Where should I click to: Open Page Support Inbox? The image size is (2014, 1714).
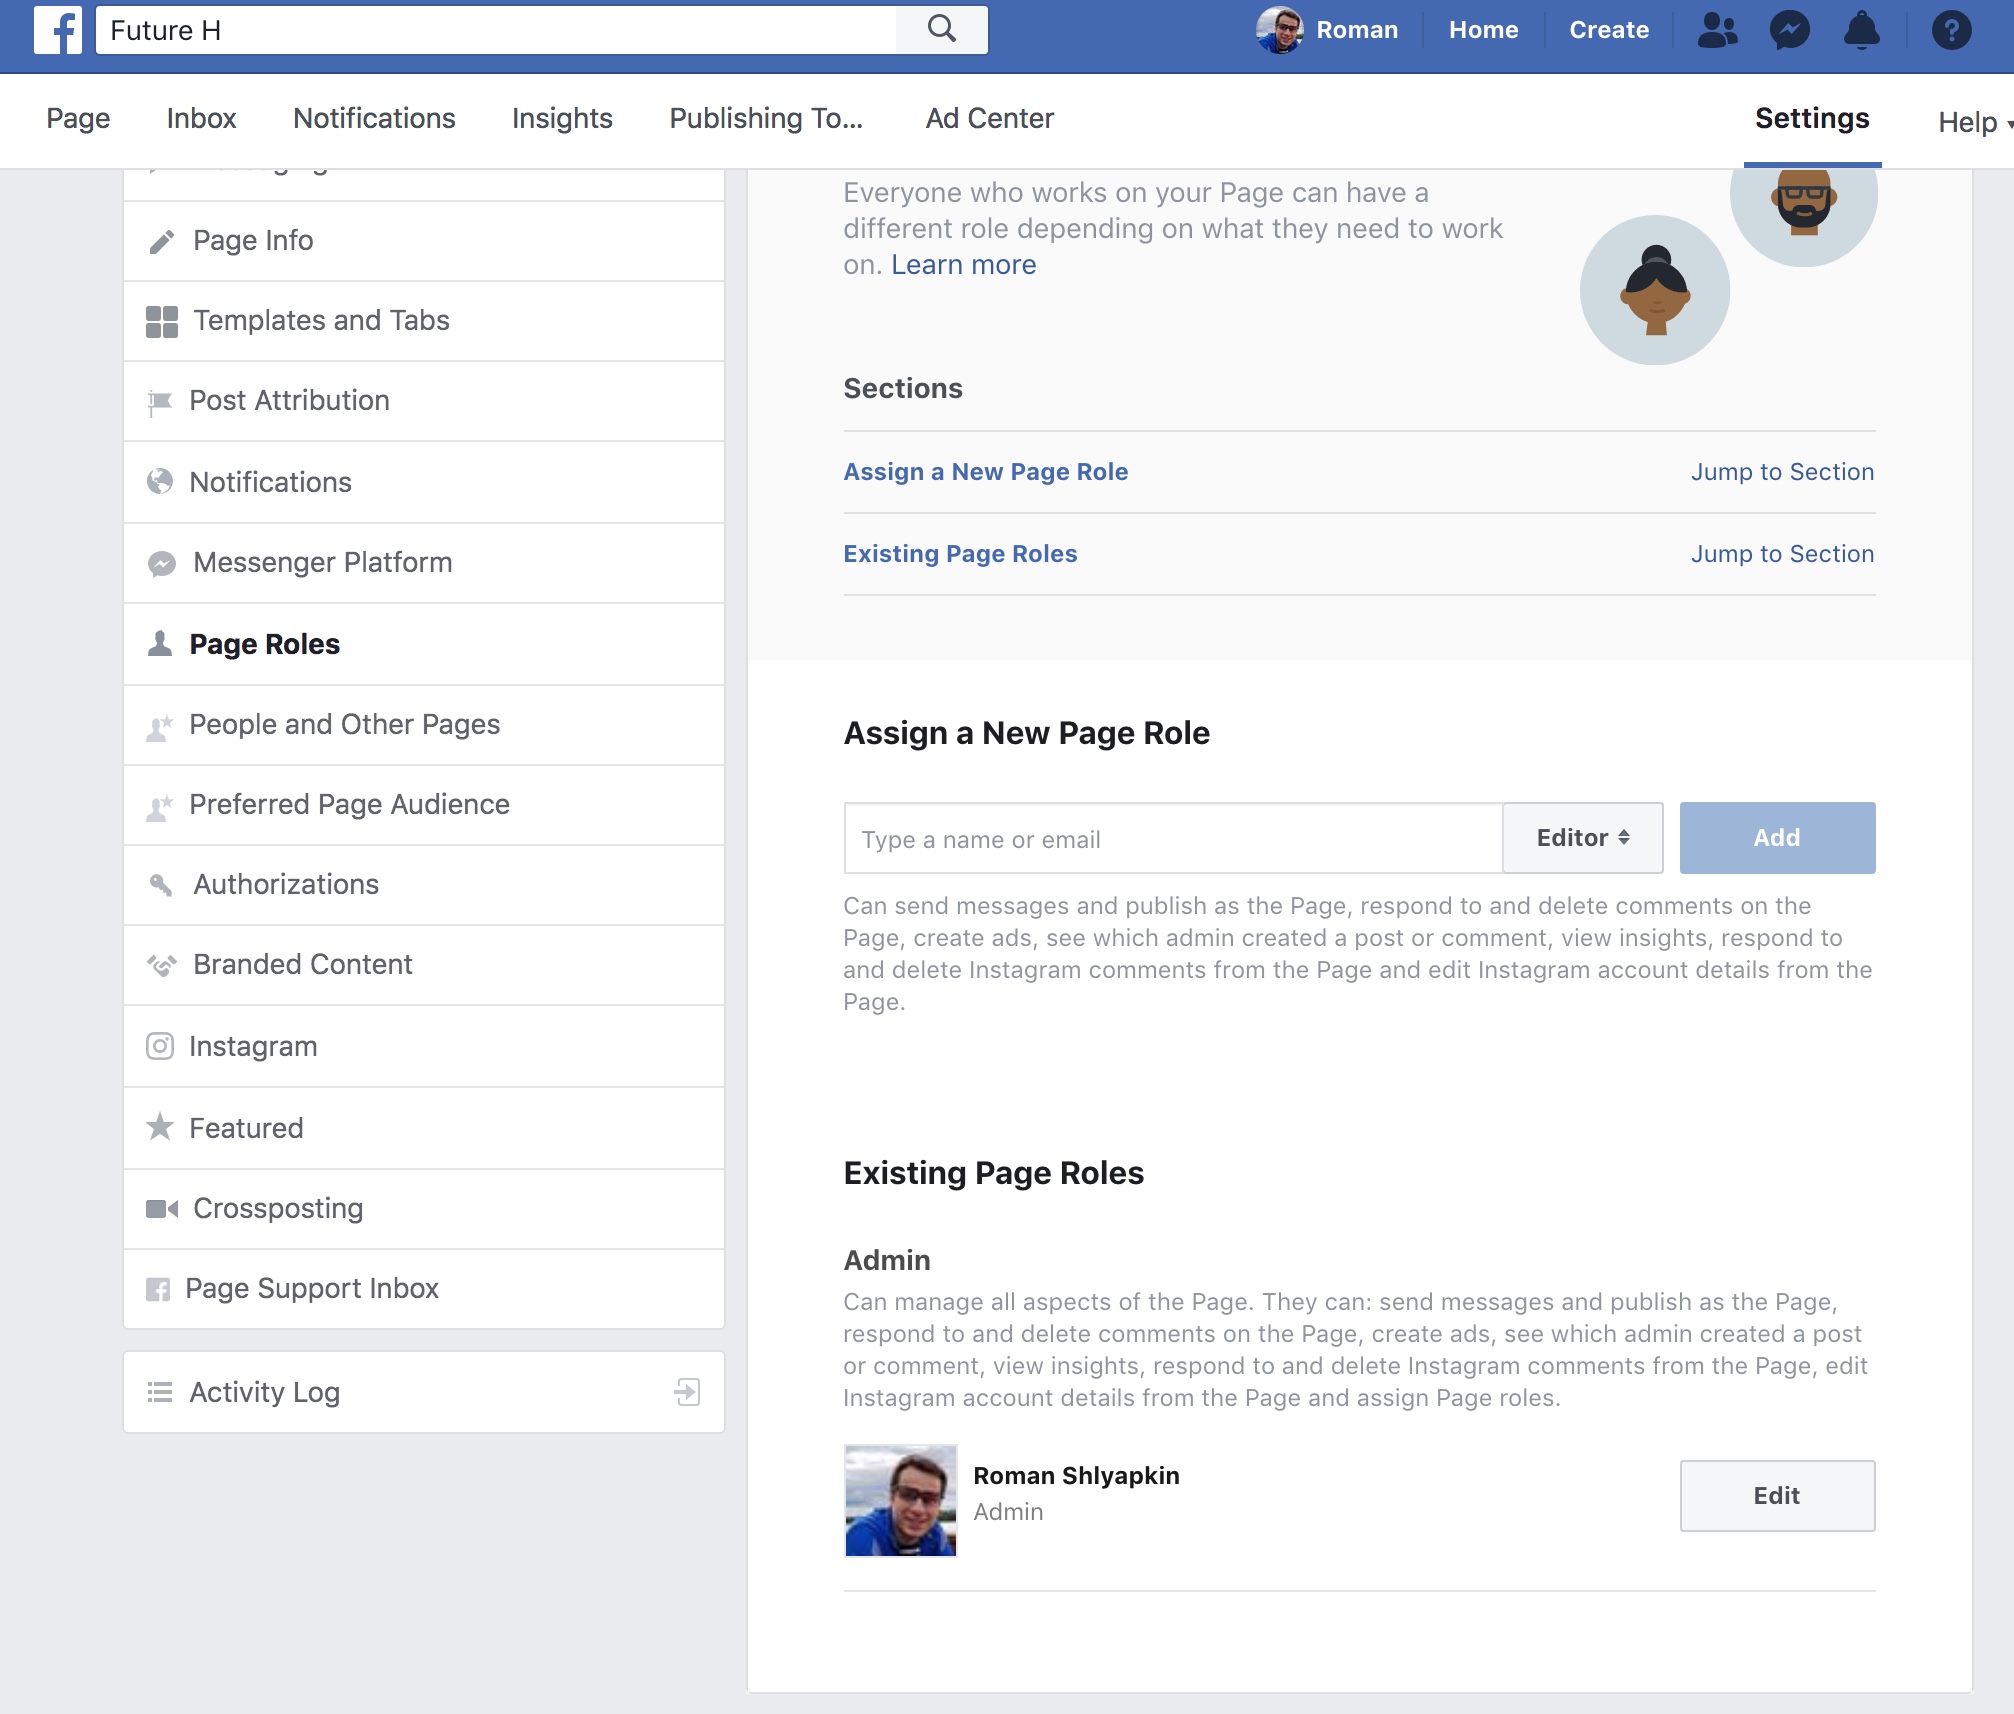[x=424, y=1289]
